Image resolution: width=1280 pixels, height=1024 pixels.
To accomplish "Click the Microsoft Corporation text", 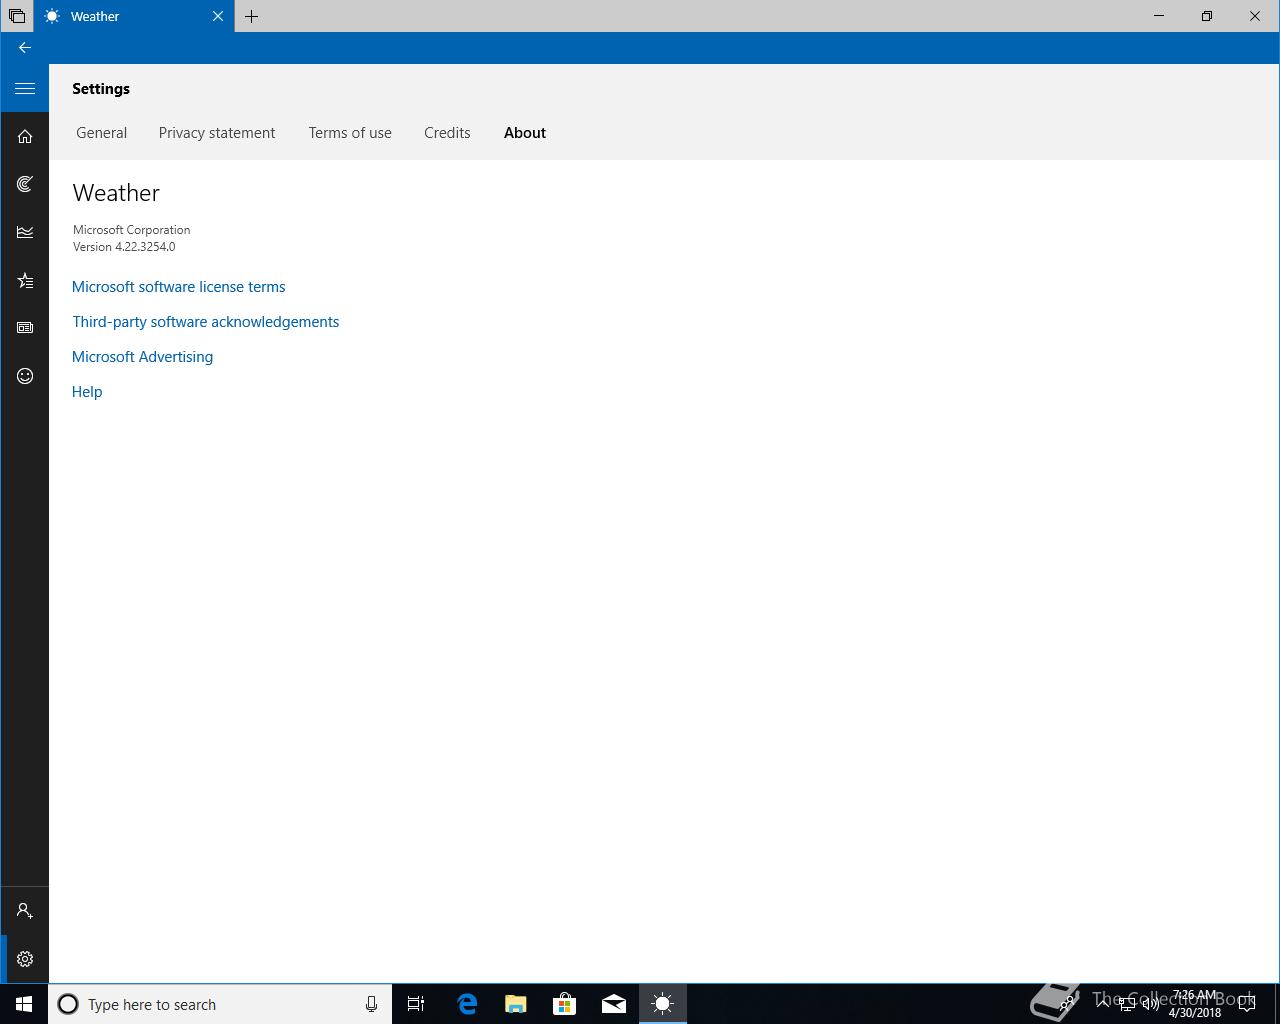I will pos(131,230).
